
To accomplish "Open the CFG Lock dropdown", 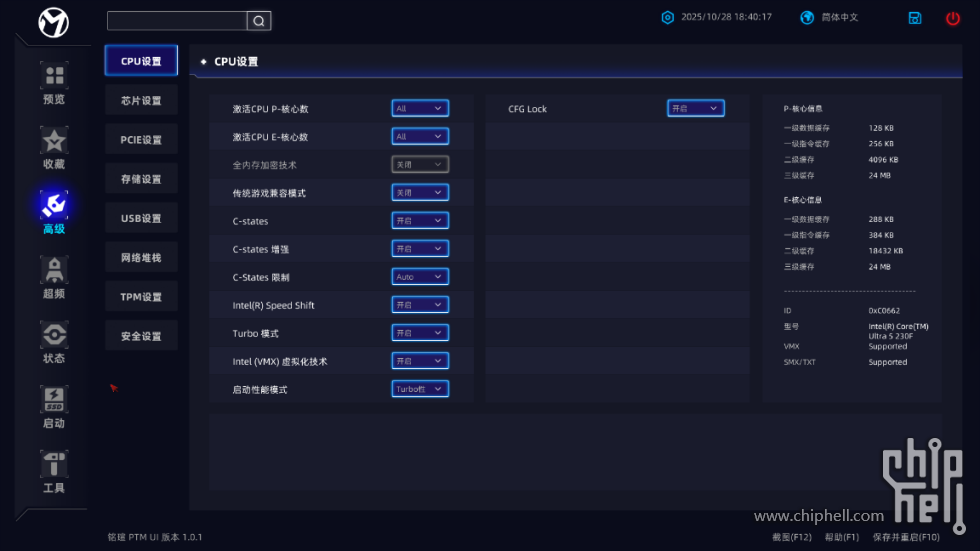I will [x=695, y=108].
